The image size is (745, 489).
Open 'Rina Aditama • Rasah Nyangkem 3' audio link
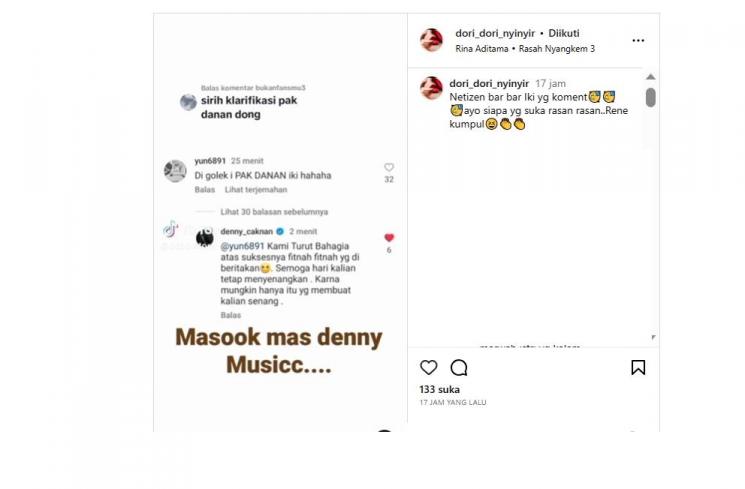(525, 48)
